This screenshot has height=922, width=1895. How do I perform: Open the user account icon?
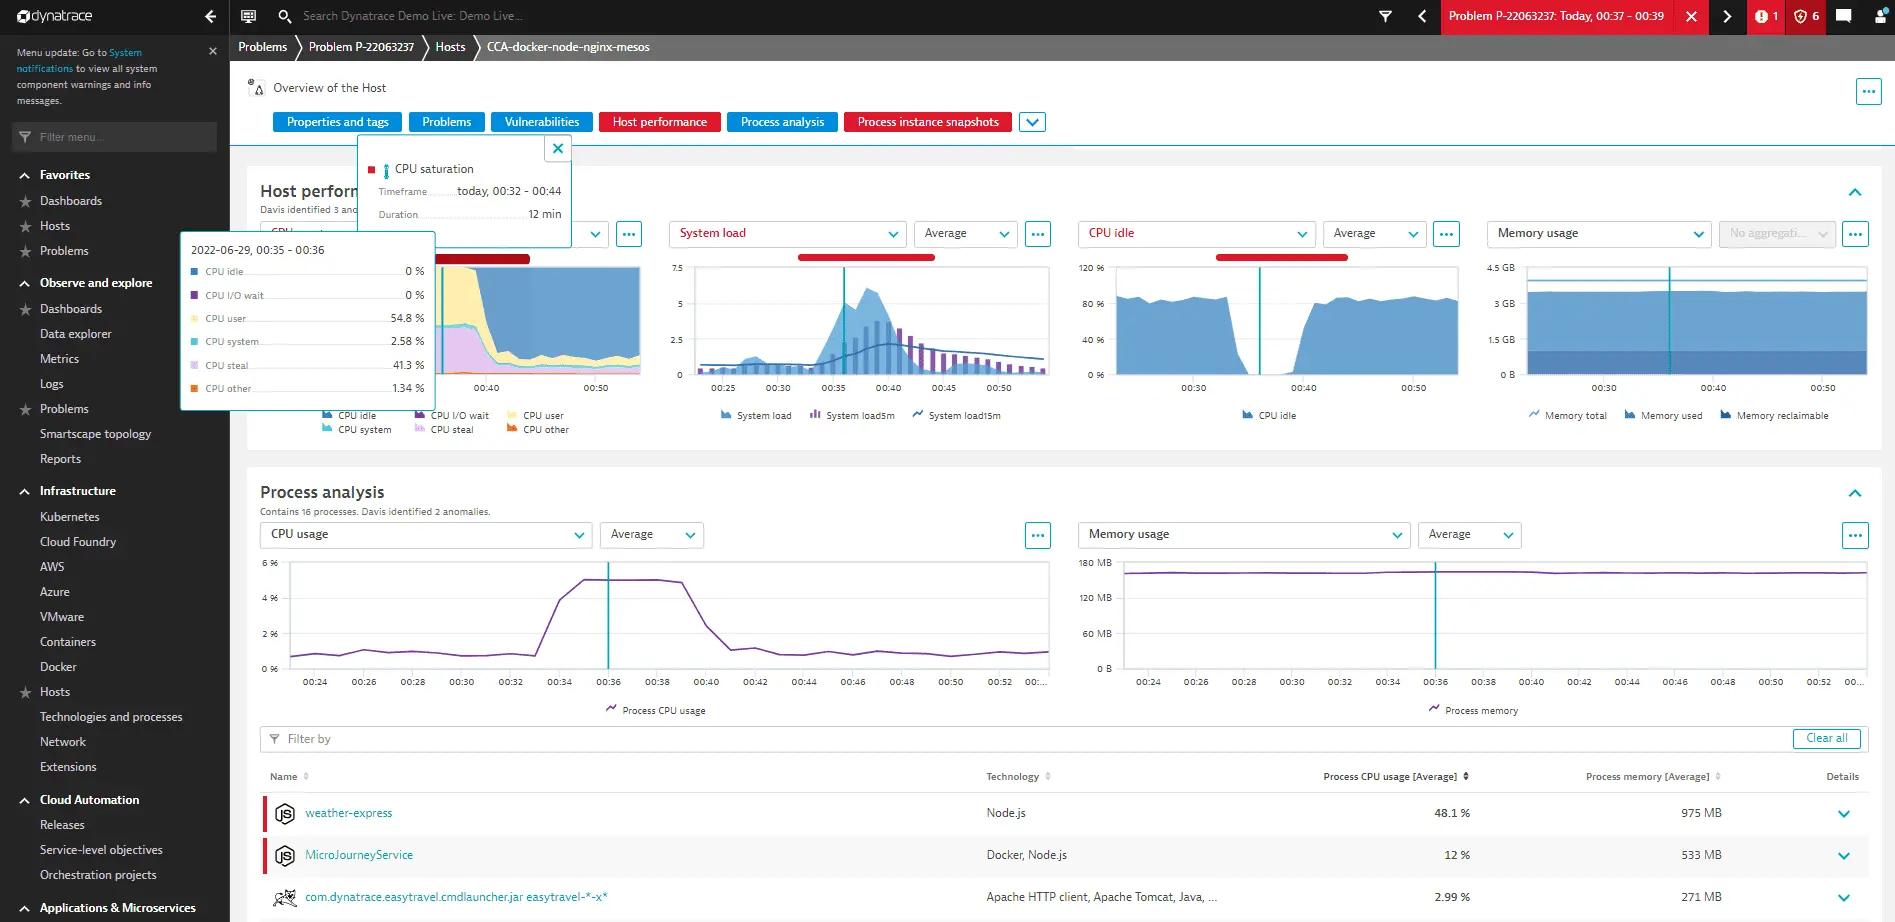1880,16
